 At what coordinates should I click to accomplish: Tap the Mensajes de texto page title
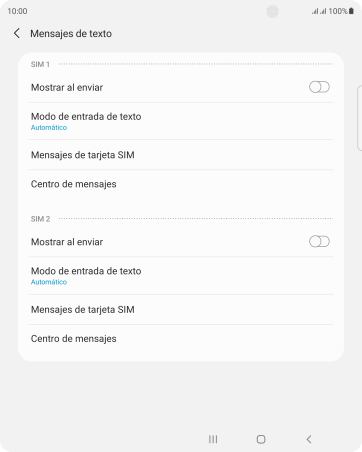tap(71, 34)
